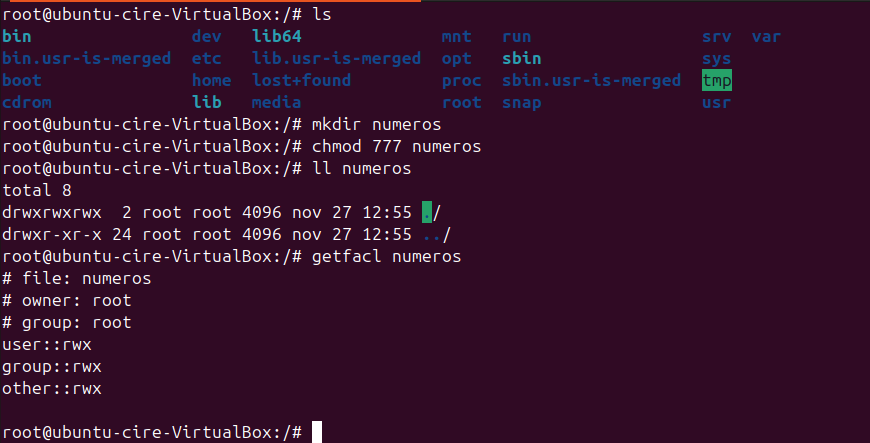Select the drwxr-xr-x permission string
This screenshot has width=870, height=443.
coord(52,234)
